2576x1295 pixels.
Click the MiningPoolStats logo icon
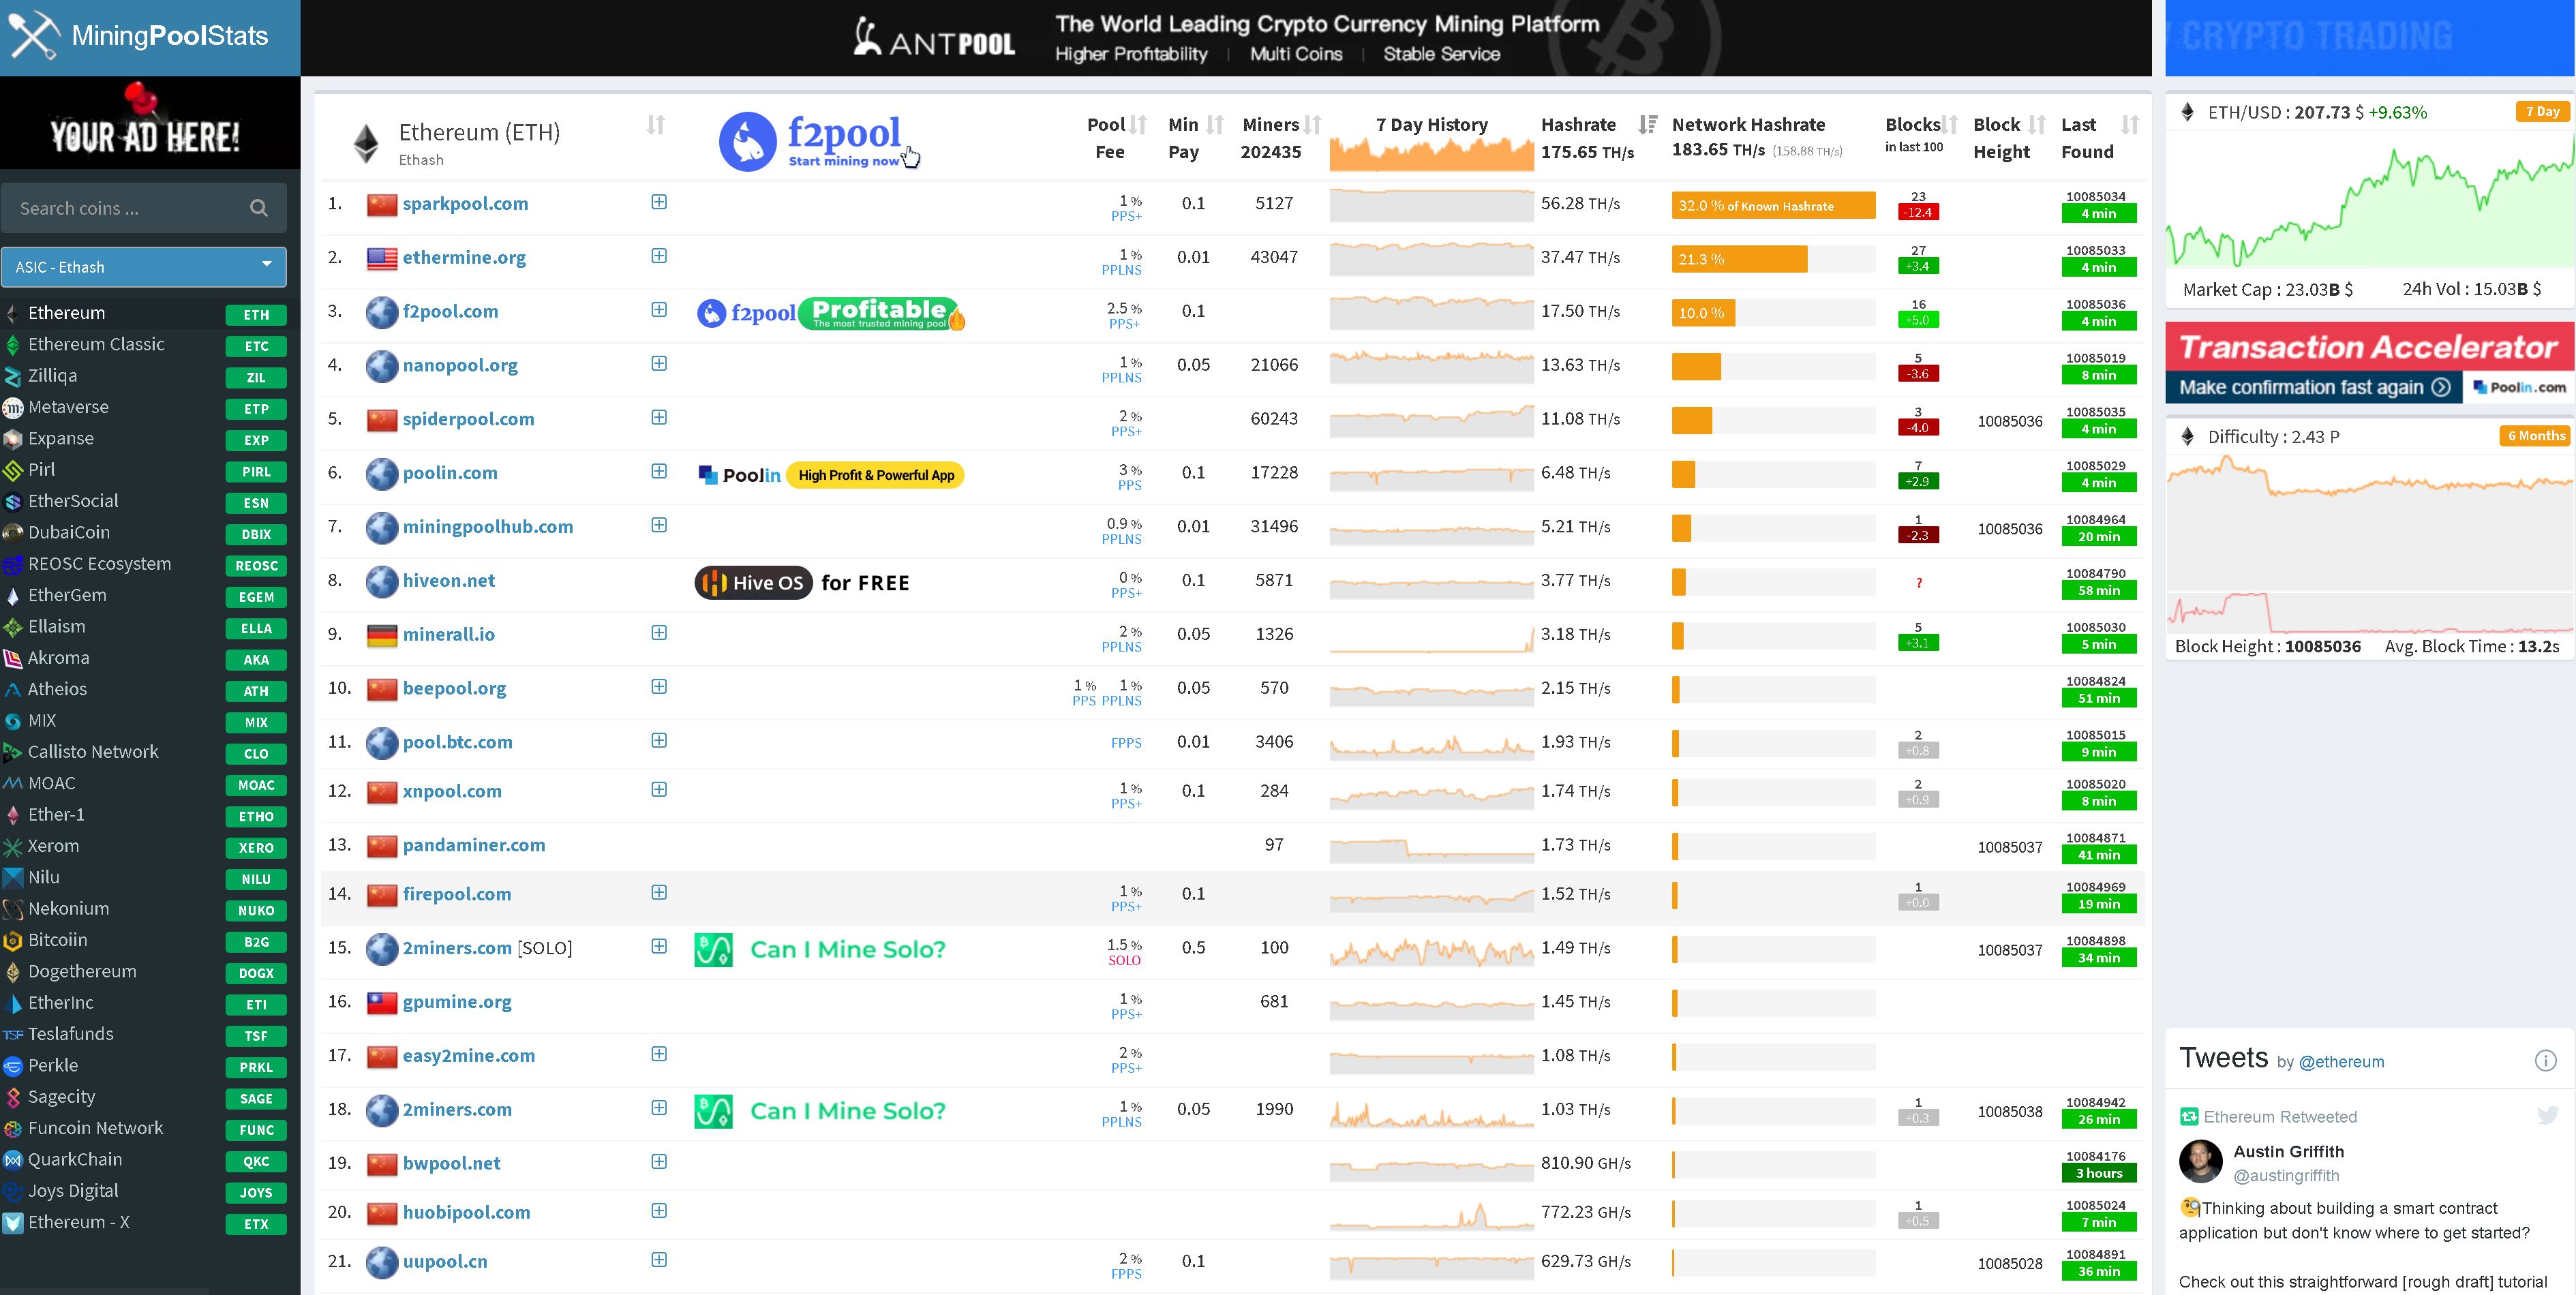coord(33,31)
